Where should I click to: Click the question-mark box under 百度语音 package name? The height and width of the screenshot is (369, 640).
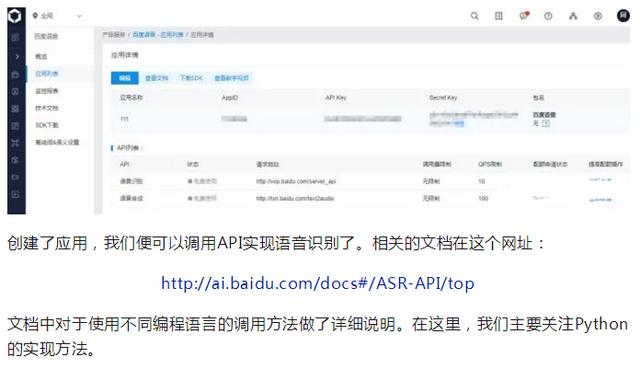coord(546,123)
